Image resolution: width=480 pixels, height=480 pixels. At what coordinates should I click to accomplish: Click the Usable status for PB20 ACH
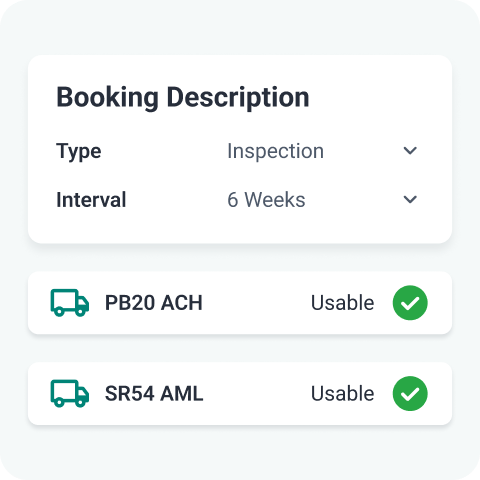[x=342, y=303]
